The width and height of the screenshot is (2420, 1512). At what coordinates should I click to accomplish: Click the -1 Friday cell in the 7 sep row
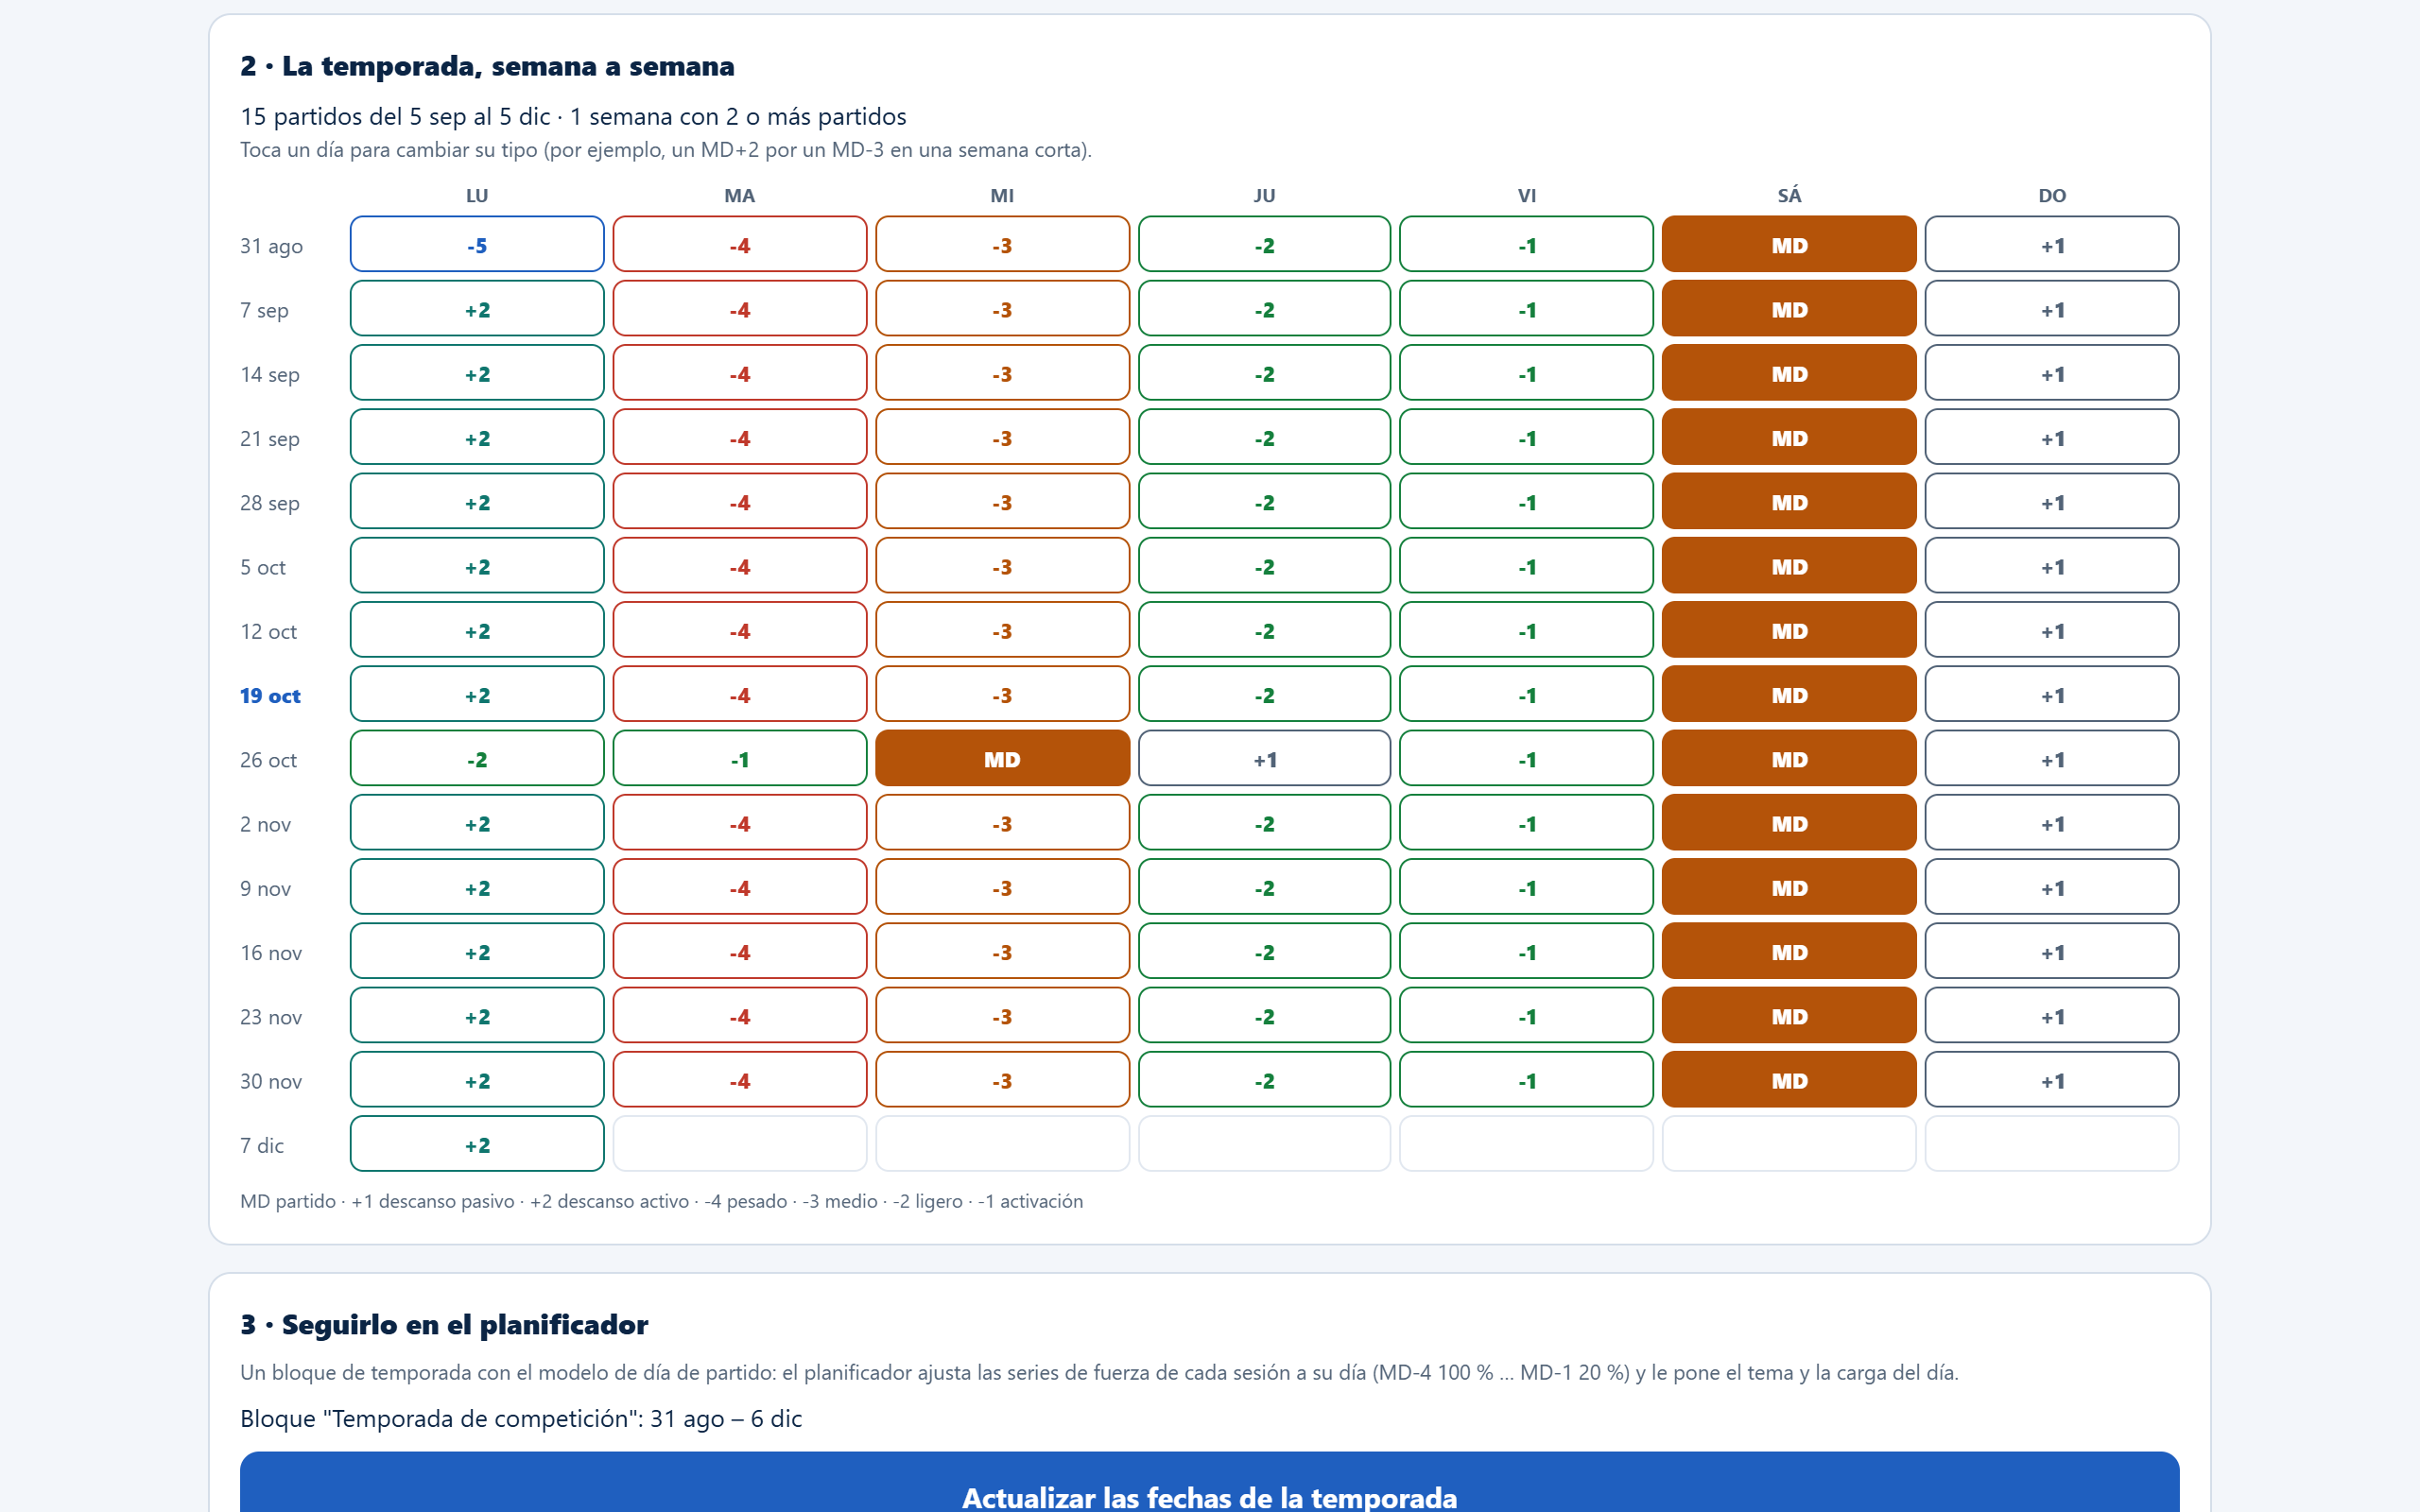click(x=1526, y=308)
